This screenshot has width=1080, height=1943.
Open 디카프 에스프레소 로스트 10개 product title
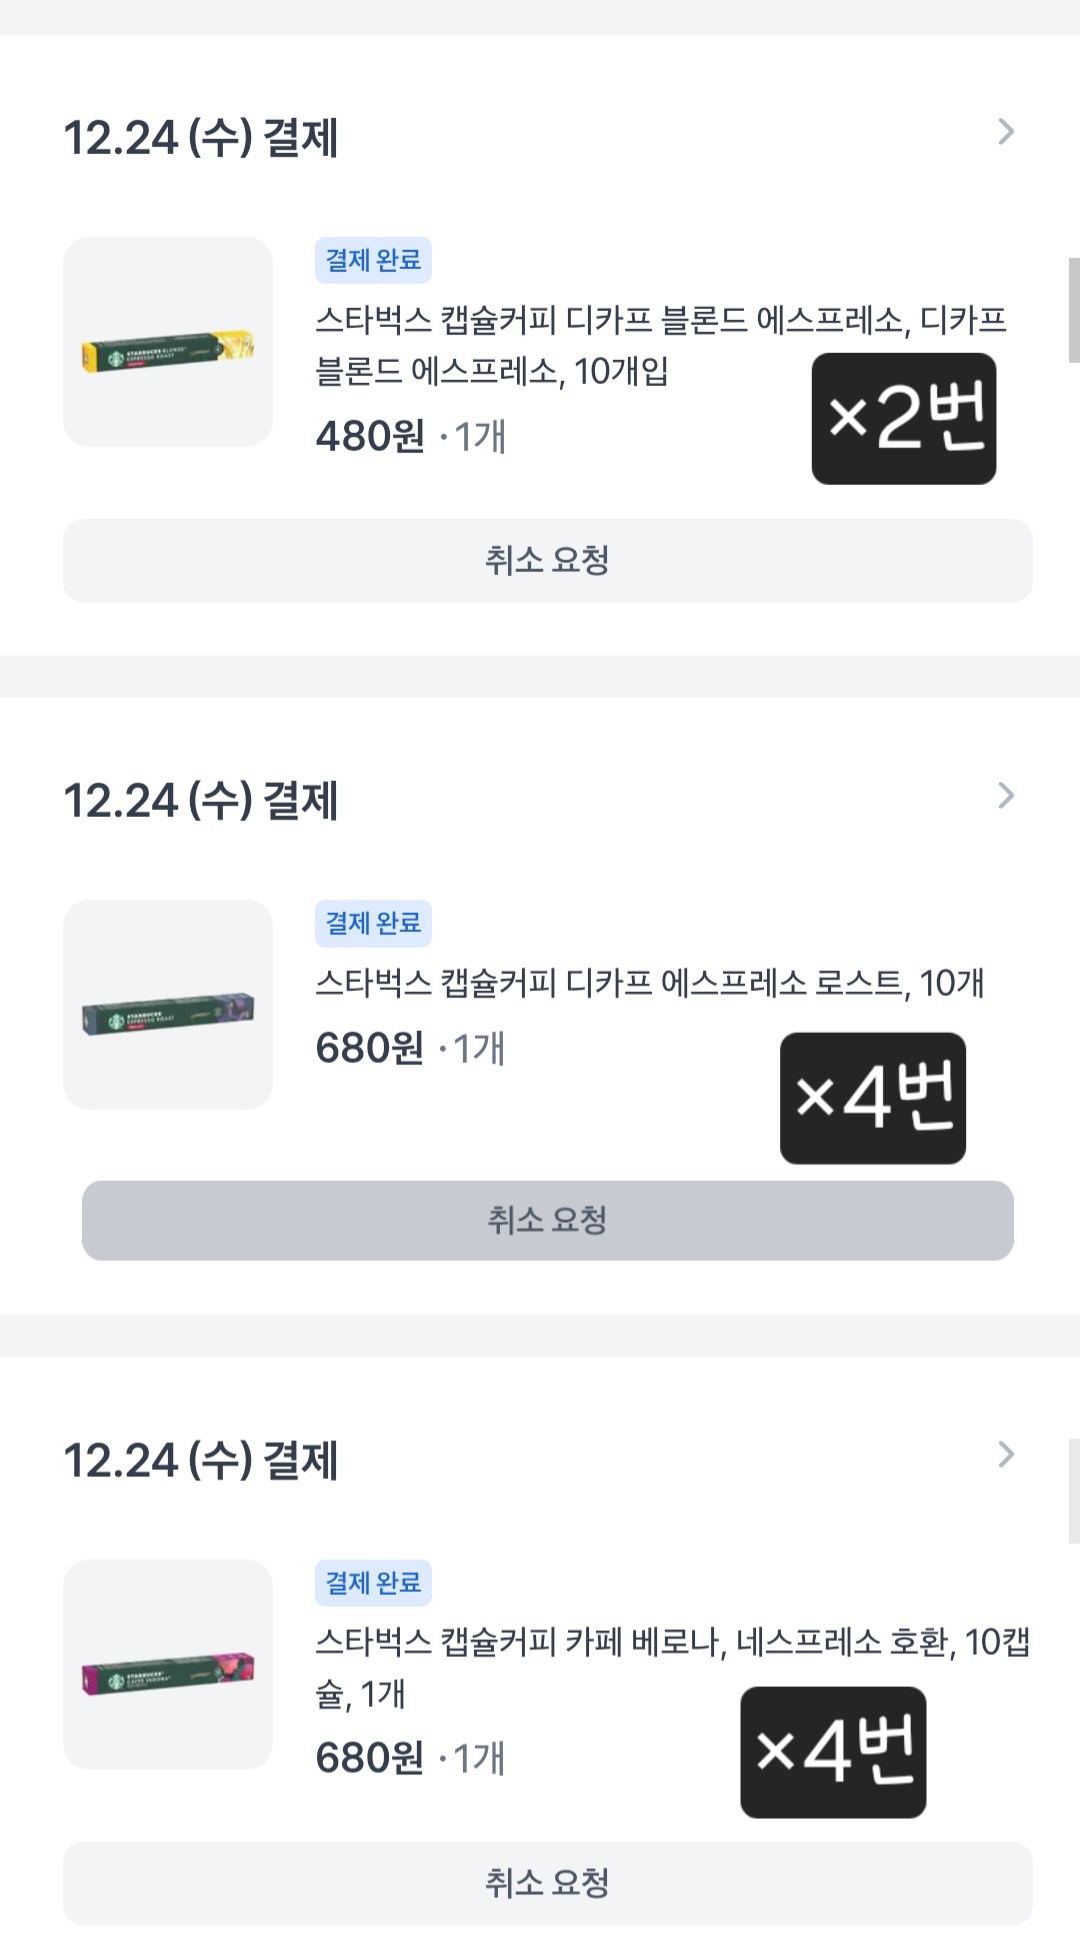pos(650,984)
